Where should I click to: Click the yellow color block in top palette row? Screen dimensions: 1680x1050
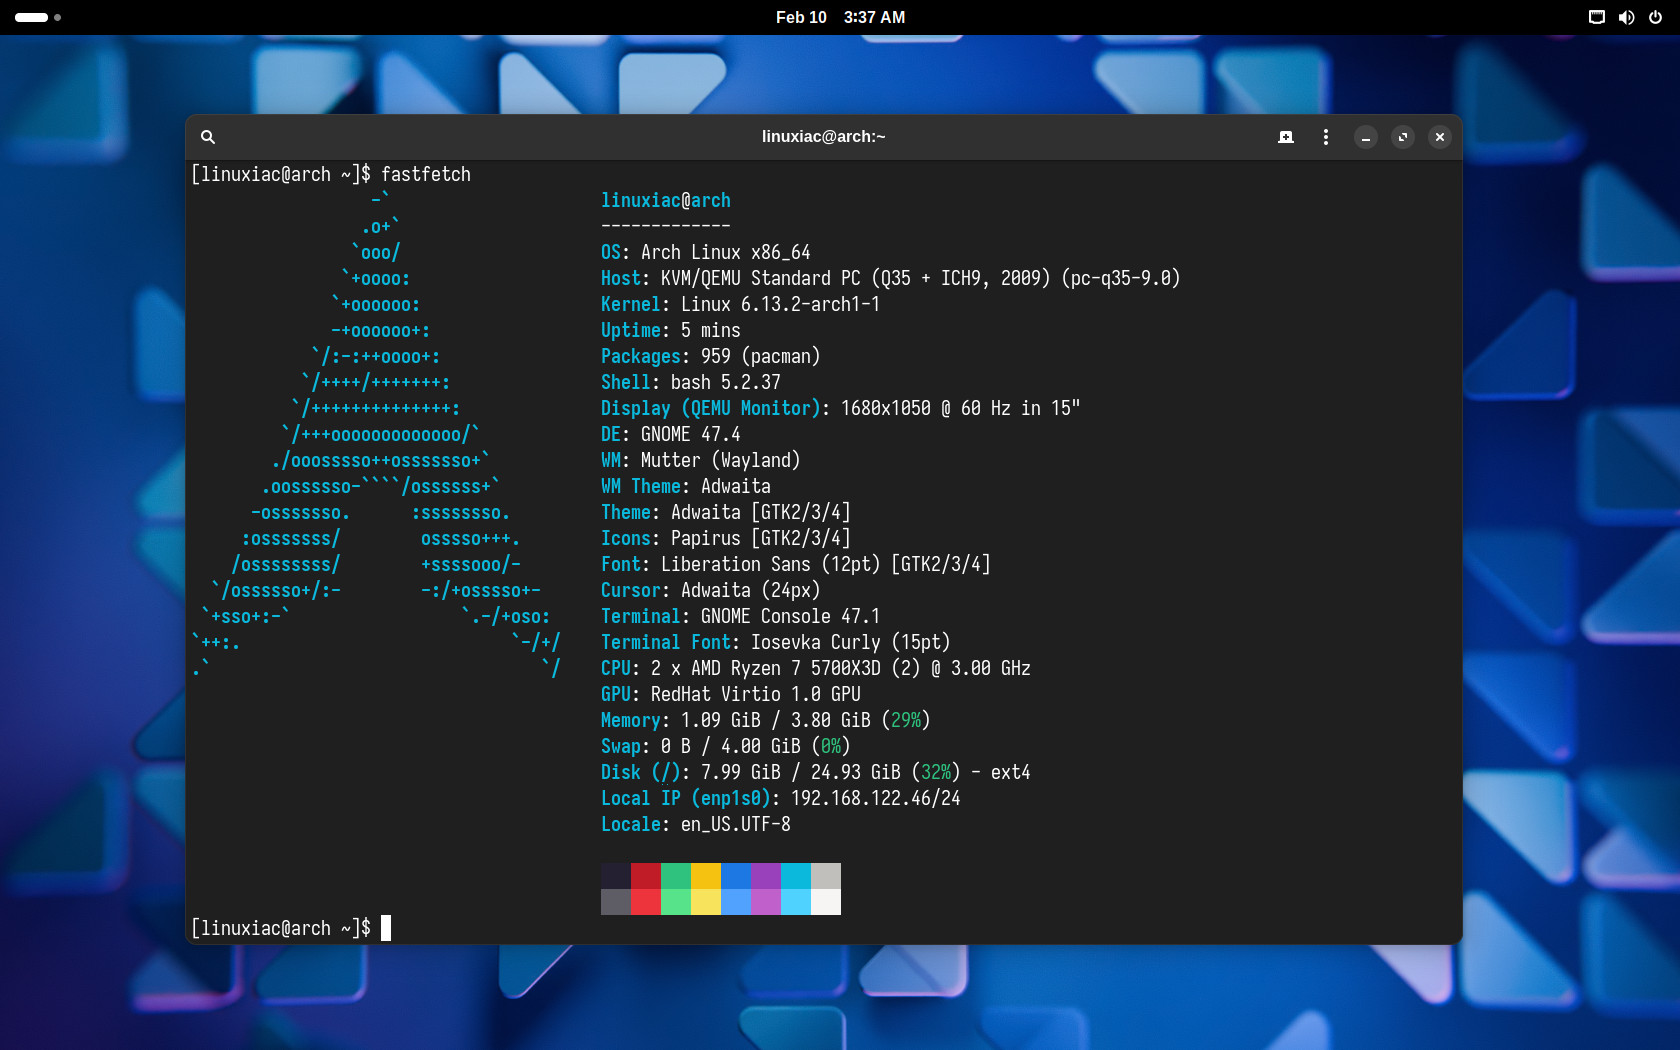pyautogui.click(x=706, y=876)
